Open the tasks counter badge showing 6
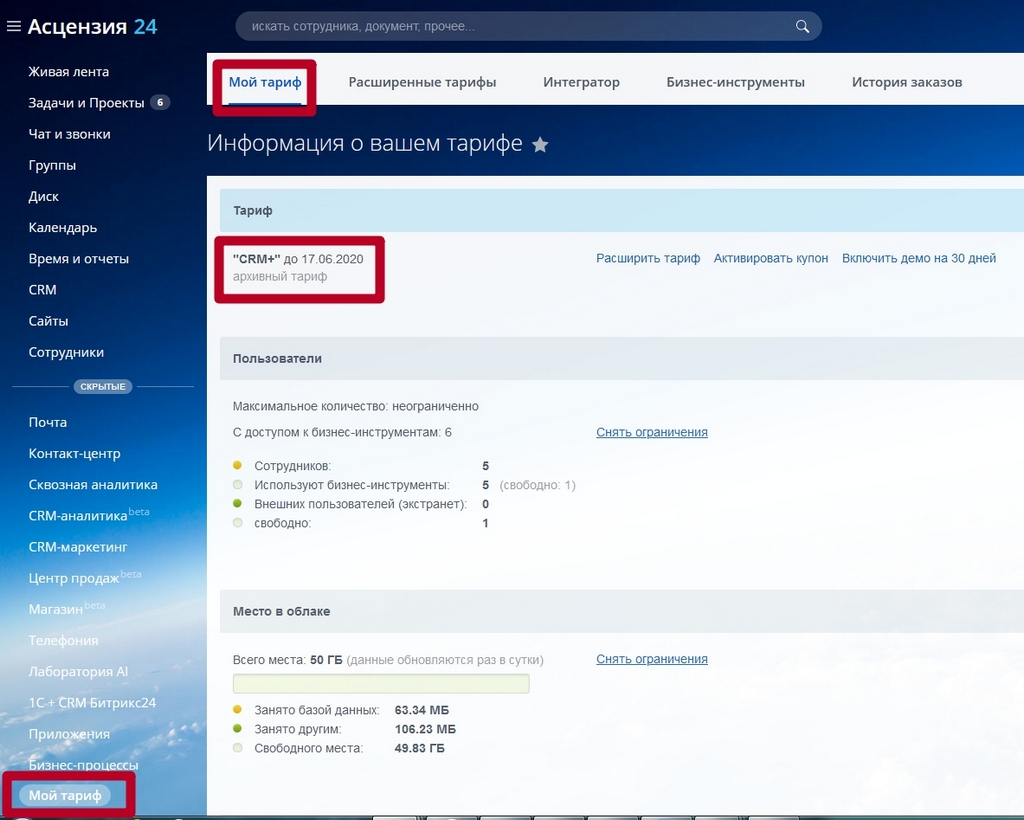The image size is (1024, 820). pyautogui.click(x=160, y=102)
